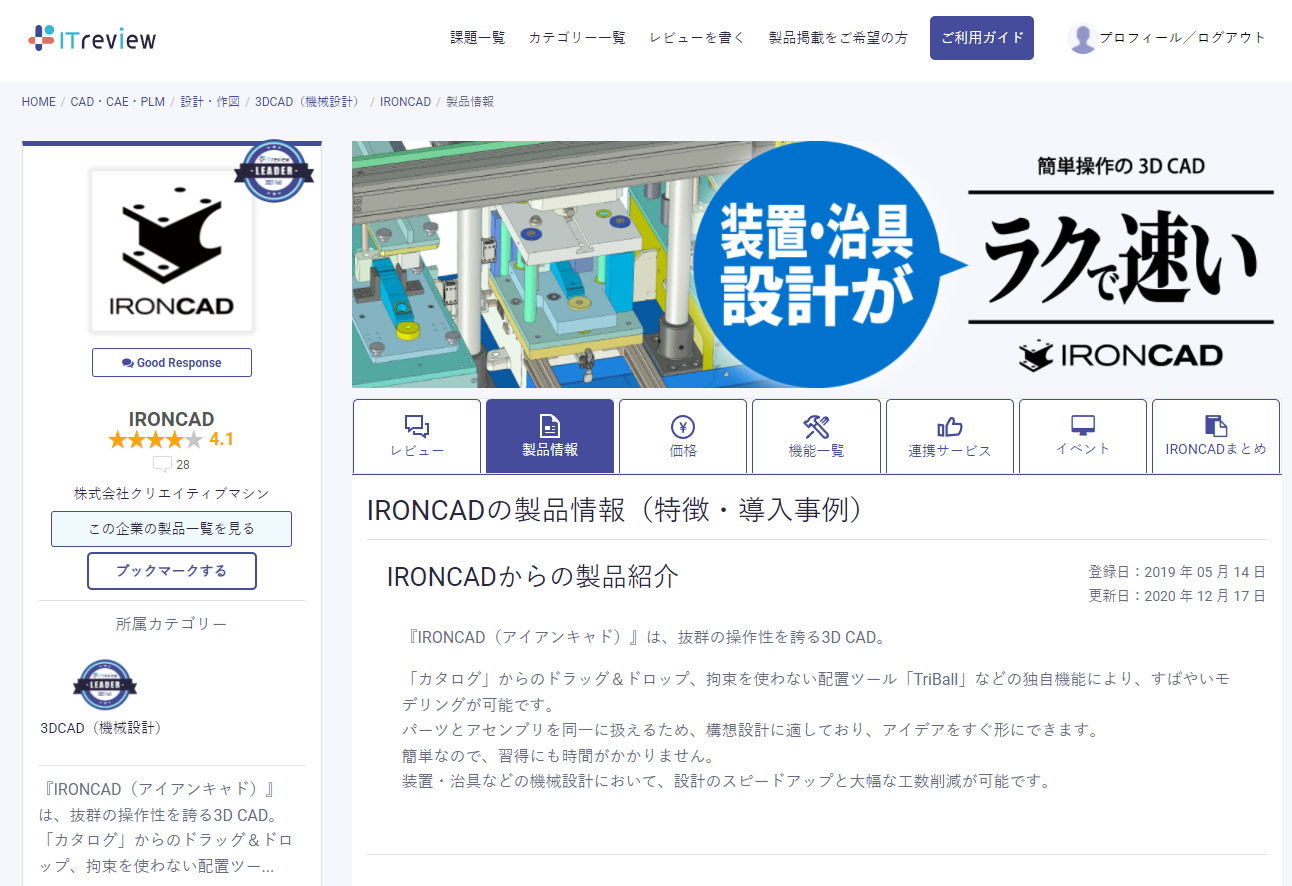Click the 株式会社クリエイティブマシン company name
This screenshot has height=886, width=1292.
click(172, 494)
